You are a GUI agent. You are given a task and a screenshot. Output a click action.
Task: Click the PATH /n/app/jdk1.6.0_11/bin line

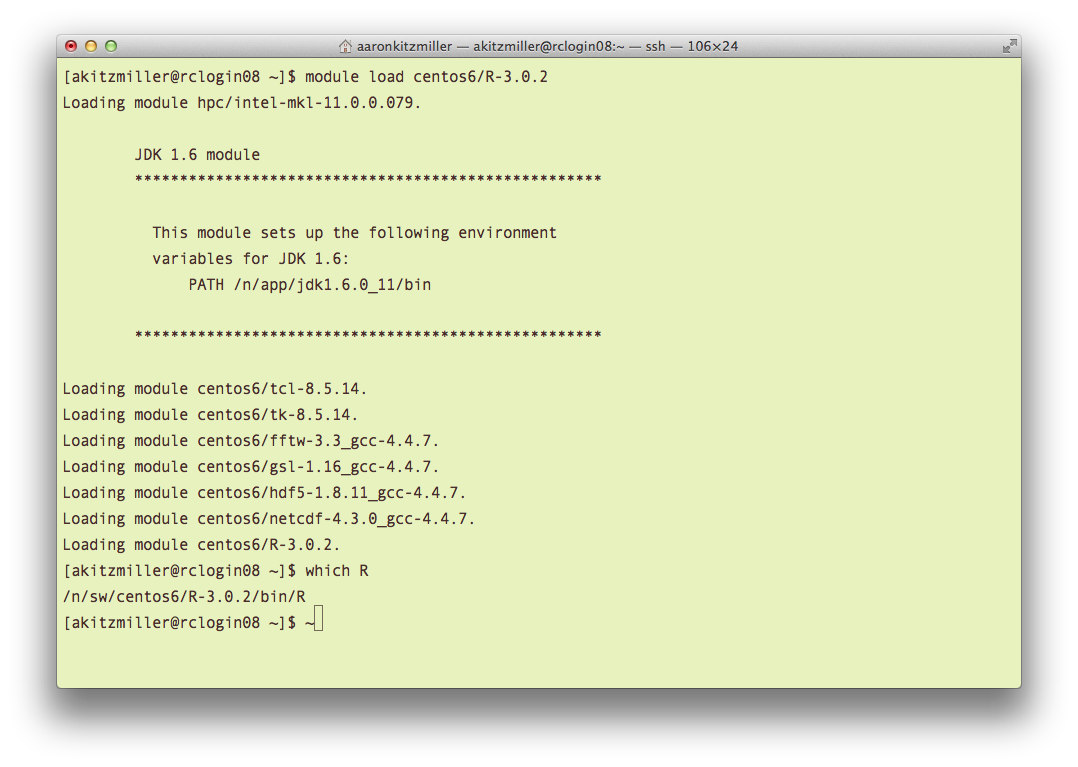(x=310, y=285)
